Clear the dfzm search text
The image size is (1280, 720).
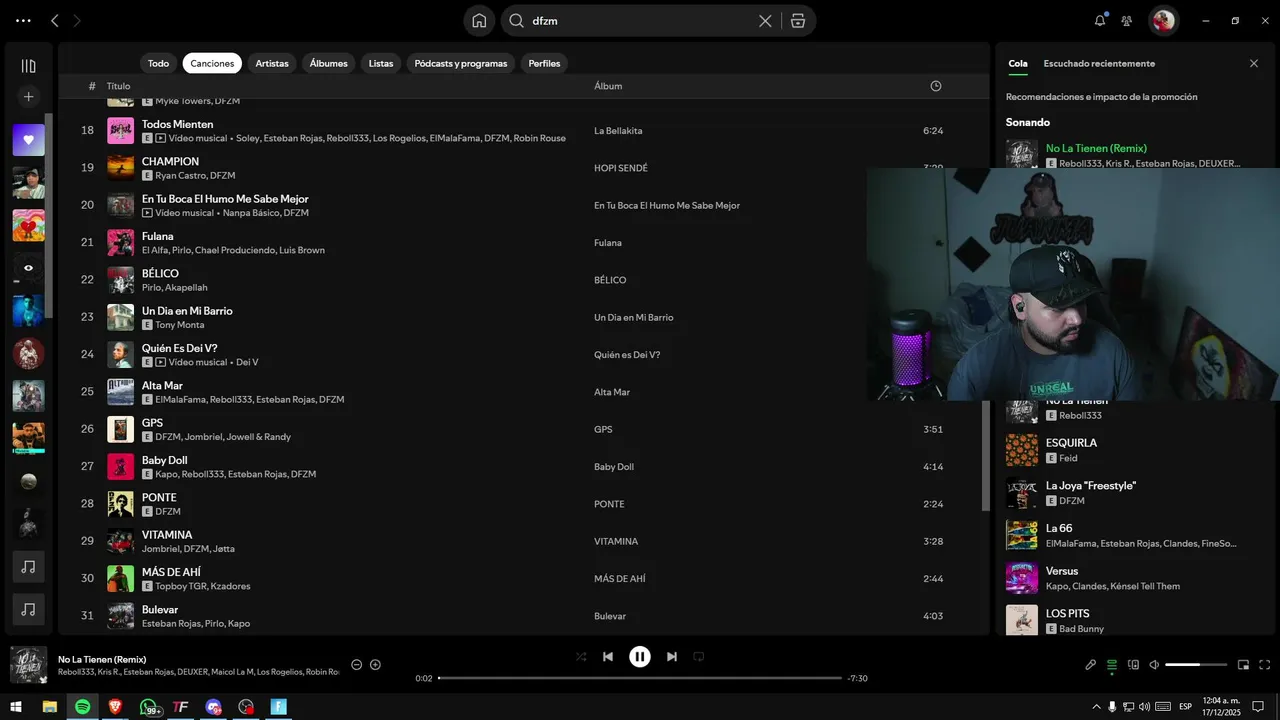pyautogui.click(x=765, y=21)
